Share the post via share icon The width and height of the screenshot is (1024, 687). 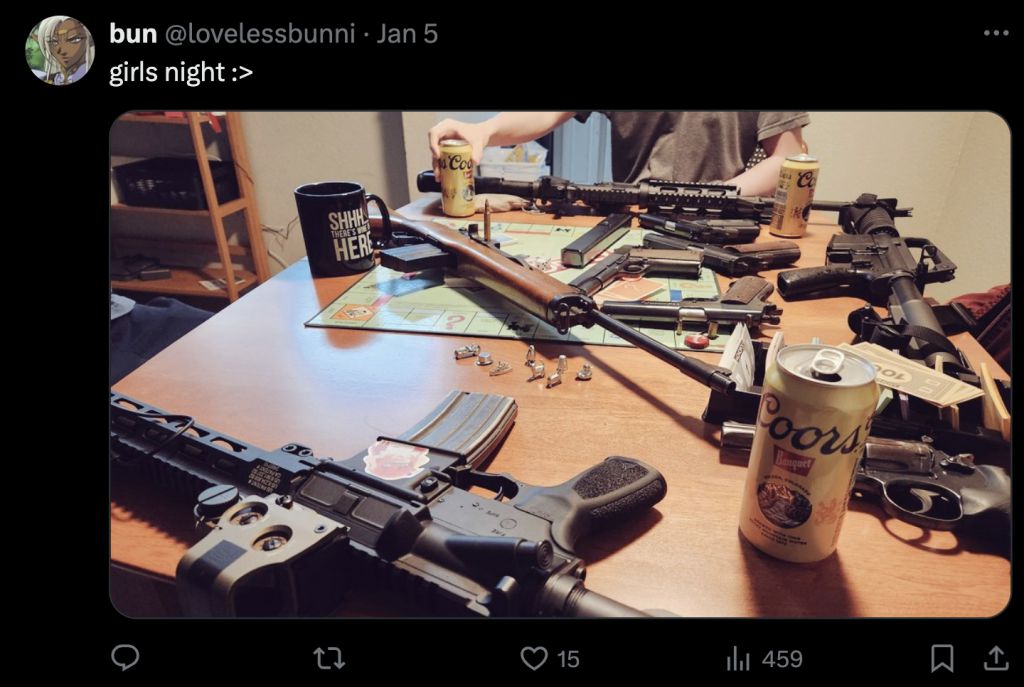click(996, 658)
